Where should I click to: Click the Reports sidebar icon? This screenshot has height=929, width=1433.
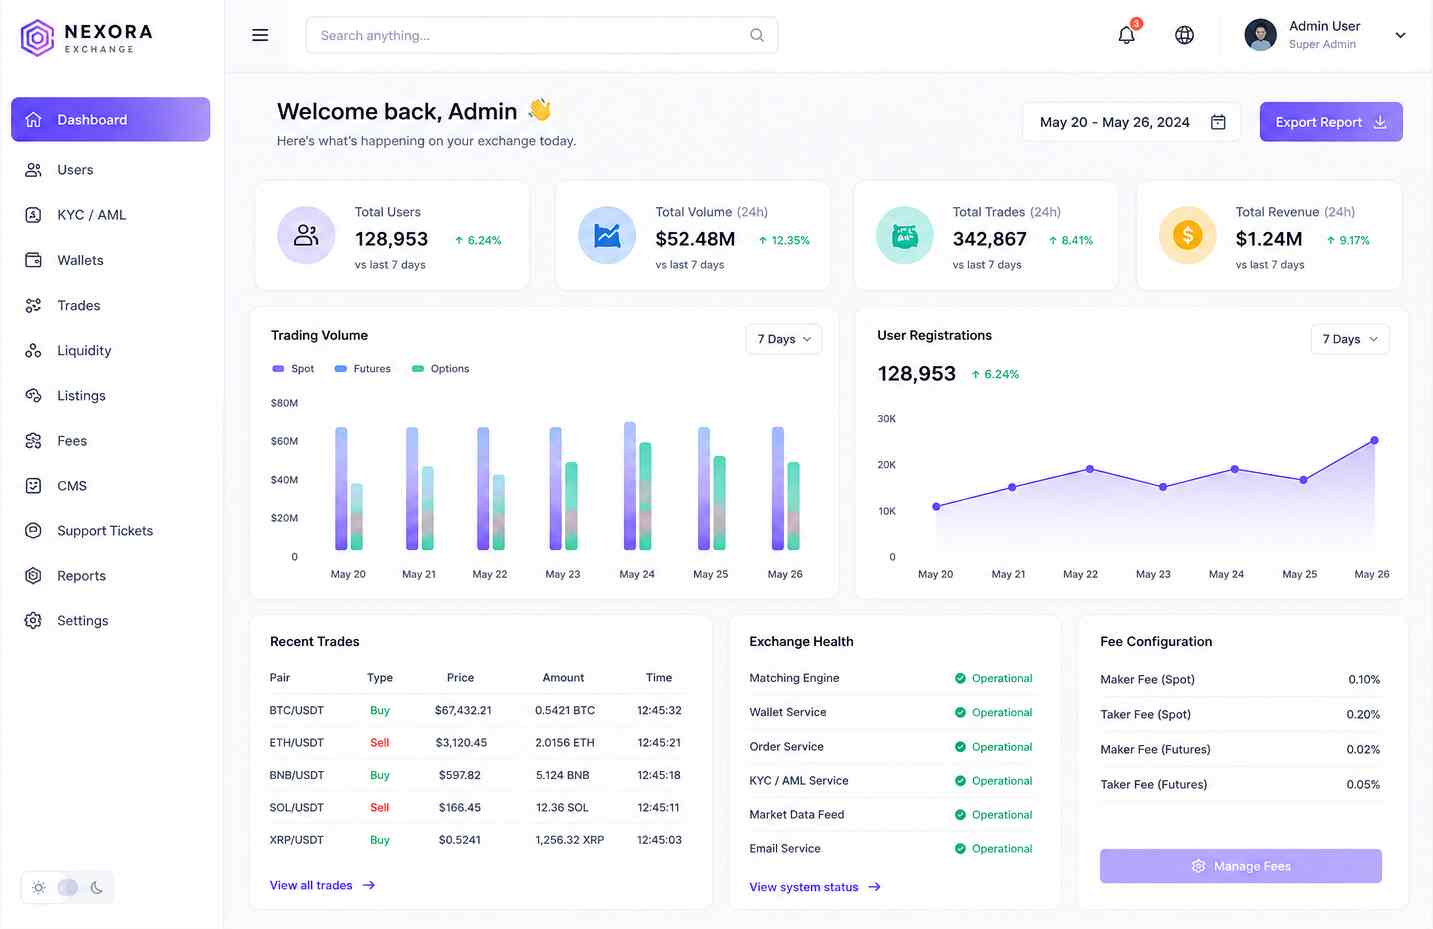coord(33,575)
